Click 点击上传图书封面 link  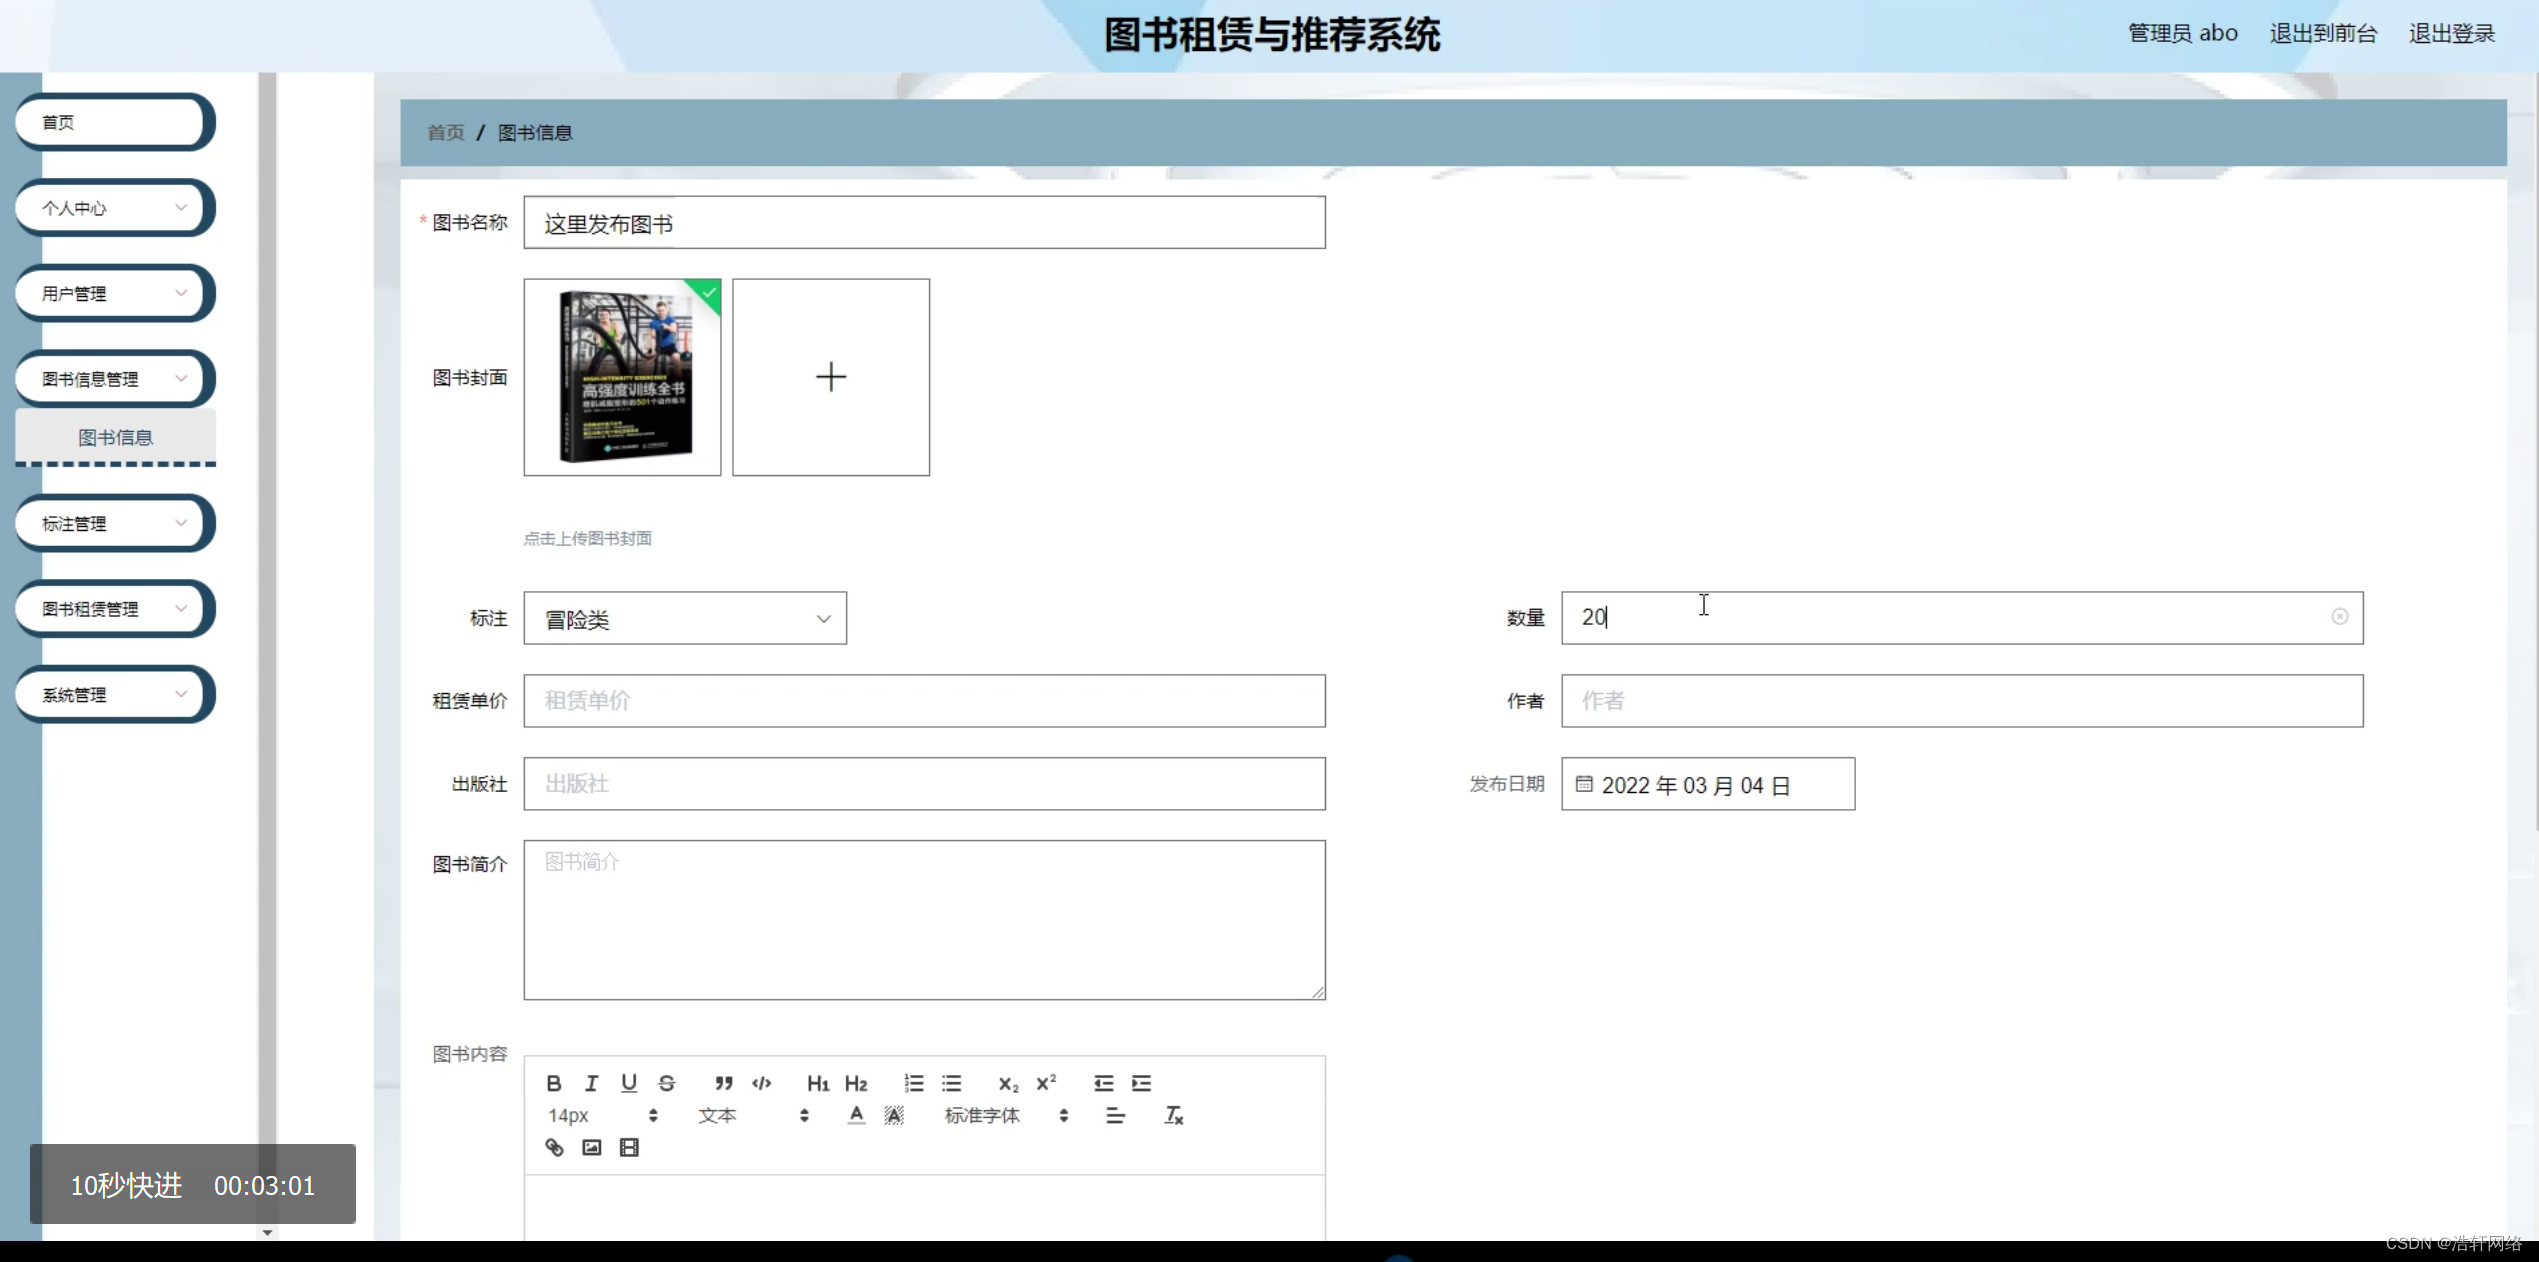tap(587, 537)
